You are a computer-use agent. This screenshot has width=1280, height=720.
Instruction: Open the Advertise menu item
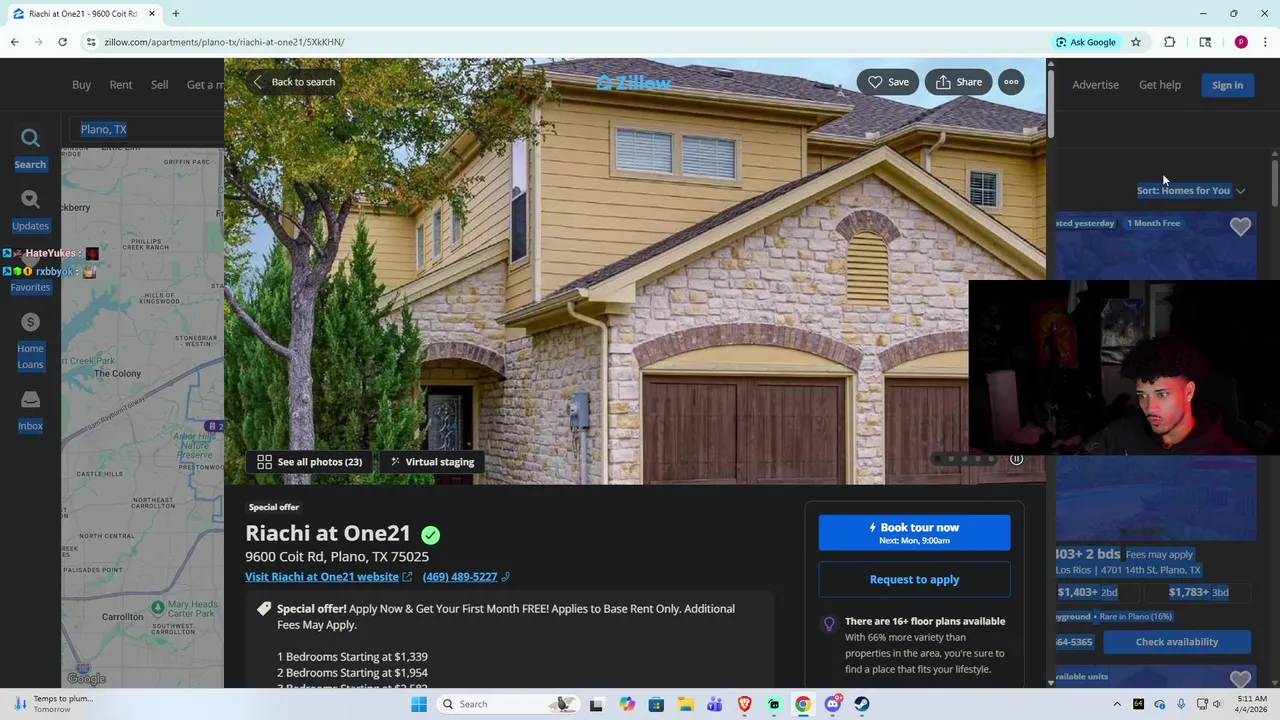[1095, 85]
